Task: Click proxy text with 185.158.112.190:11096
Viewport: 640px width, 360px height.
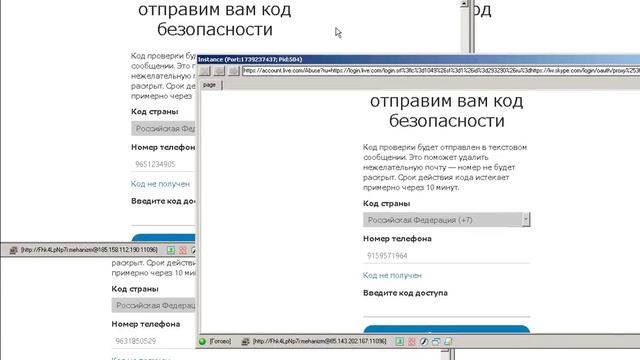Action: (x=89, y=250)
